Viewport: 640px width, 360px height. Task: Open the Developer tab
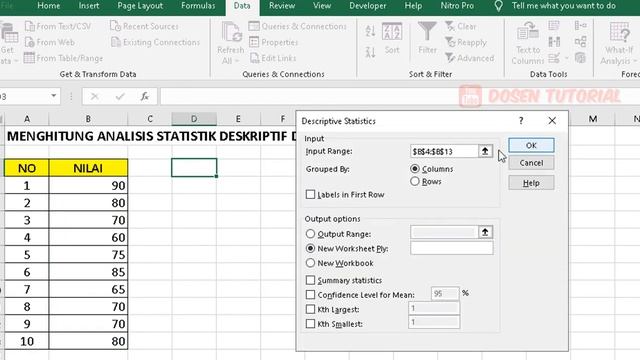(367, 6)
